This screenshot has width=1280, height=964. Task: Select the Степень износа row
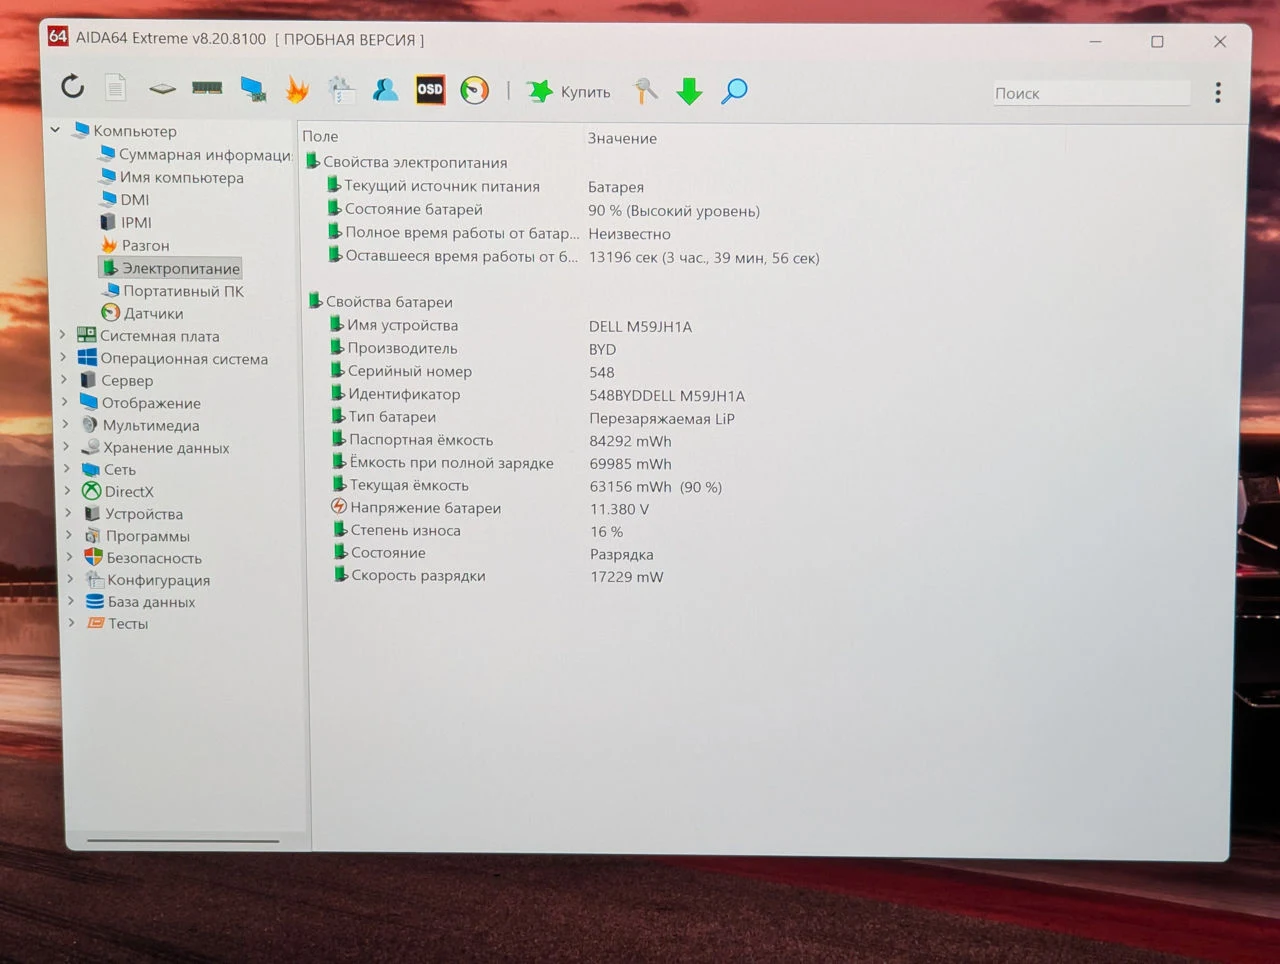pos(478,531)
